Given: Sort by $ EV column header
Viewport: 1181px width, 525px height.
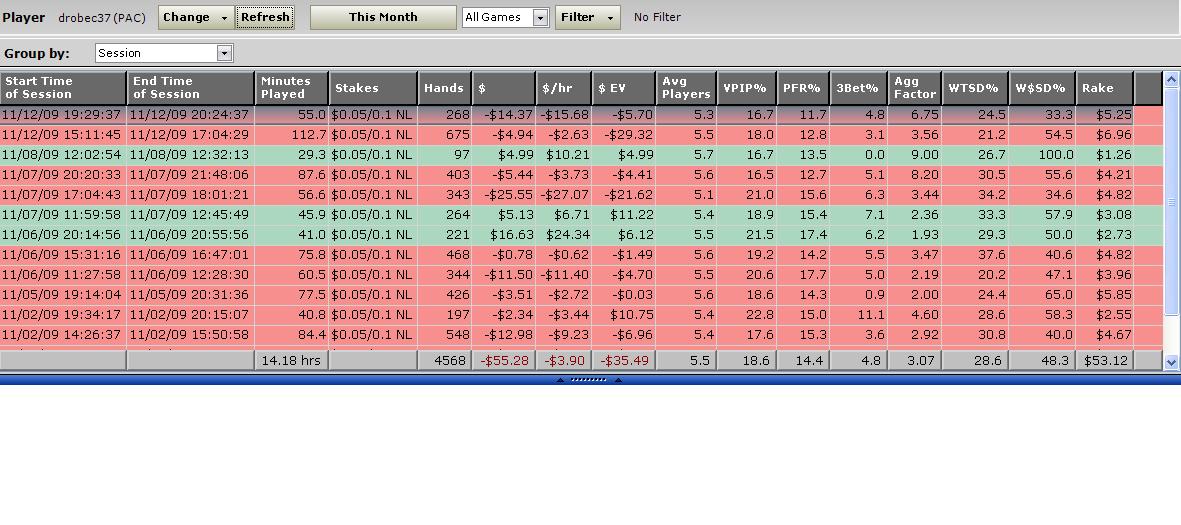Looking at the screenshot, I should [624, 88].
